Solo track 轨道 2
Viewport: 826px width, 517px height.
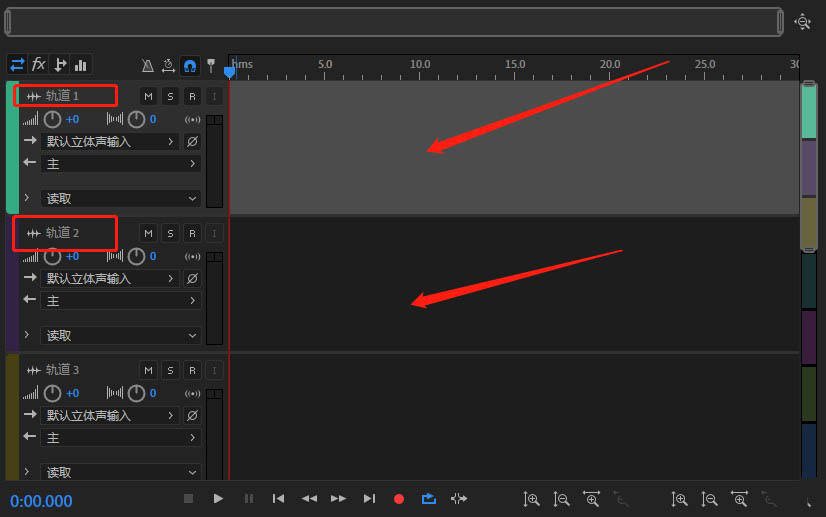[x=170, y=233]
